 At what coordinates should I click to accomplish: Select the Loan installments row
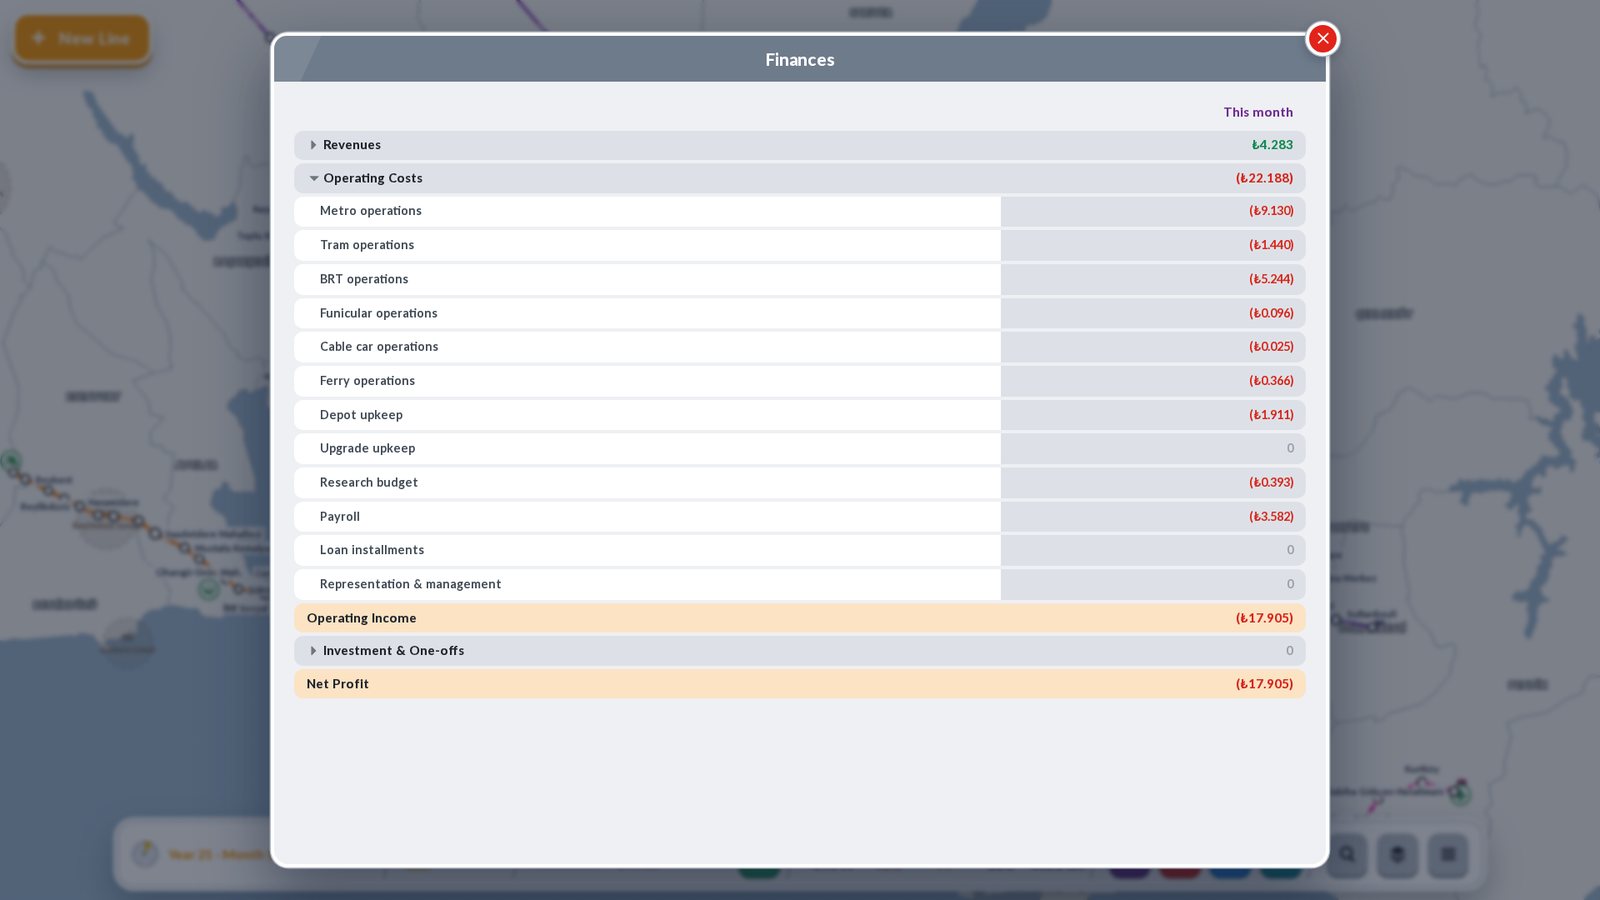(x=799, y=550)
